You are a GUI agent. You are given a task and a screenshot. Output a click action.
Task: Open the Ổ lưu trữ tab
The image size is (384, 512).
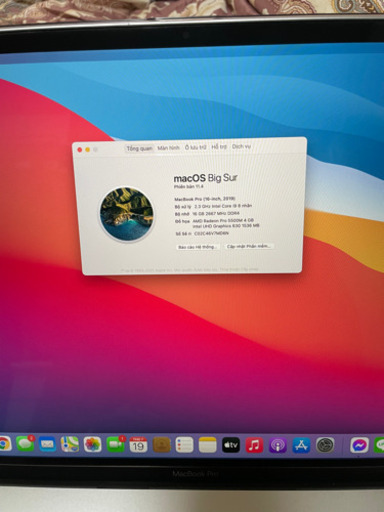pos(196,147)
